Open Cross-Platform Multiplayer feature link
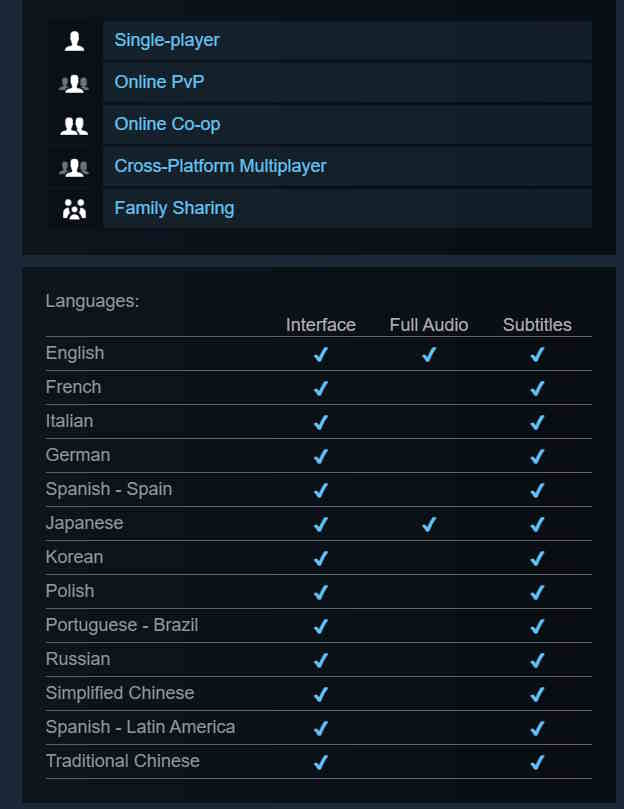This screenshot has width=624, height=809. 220,167
